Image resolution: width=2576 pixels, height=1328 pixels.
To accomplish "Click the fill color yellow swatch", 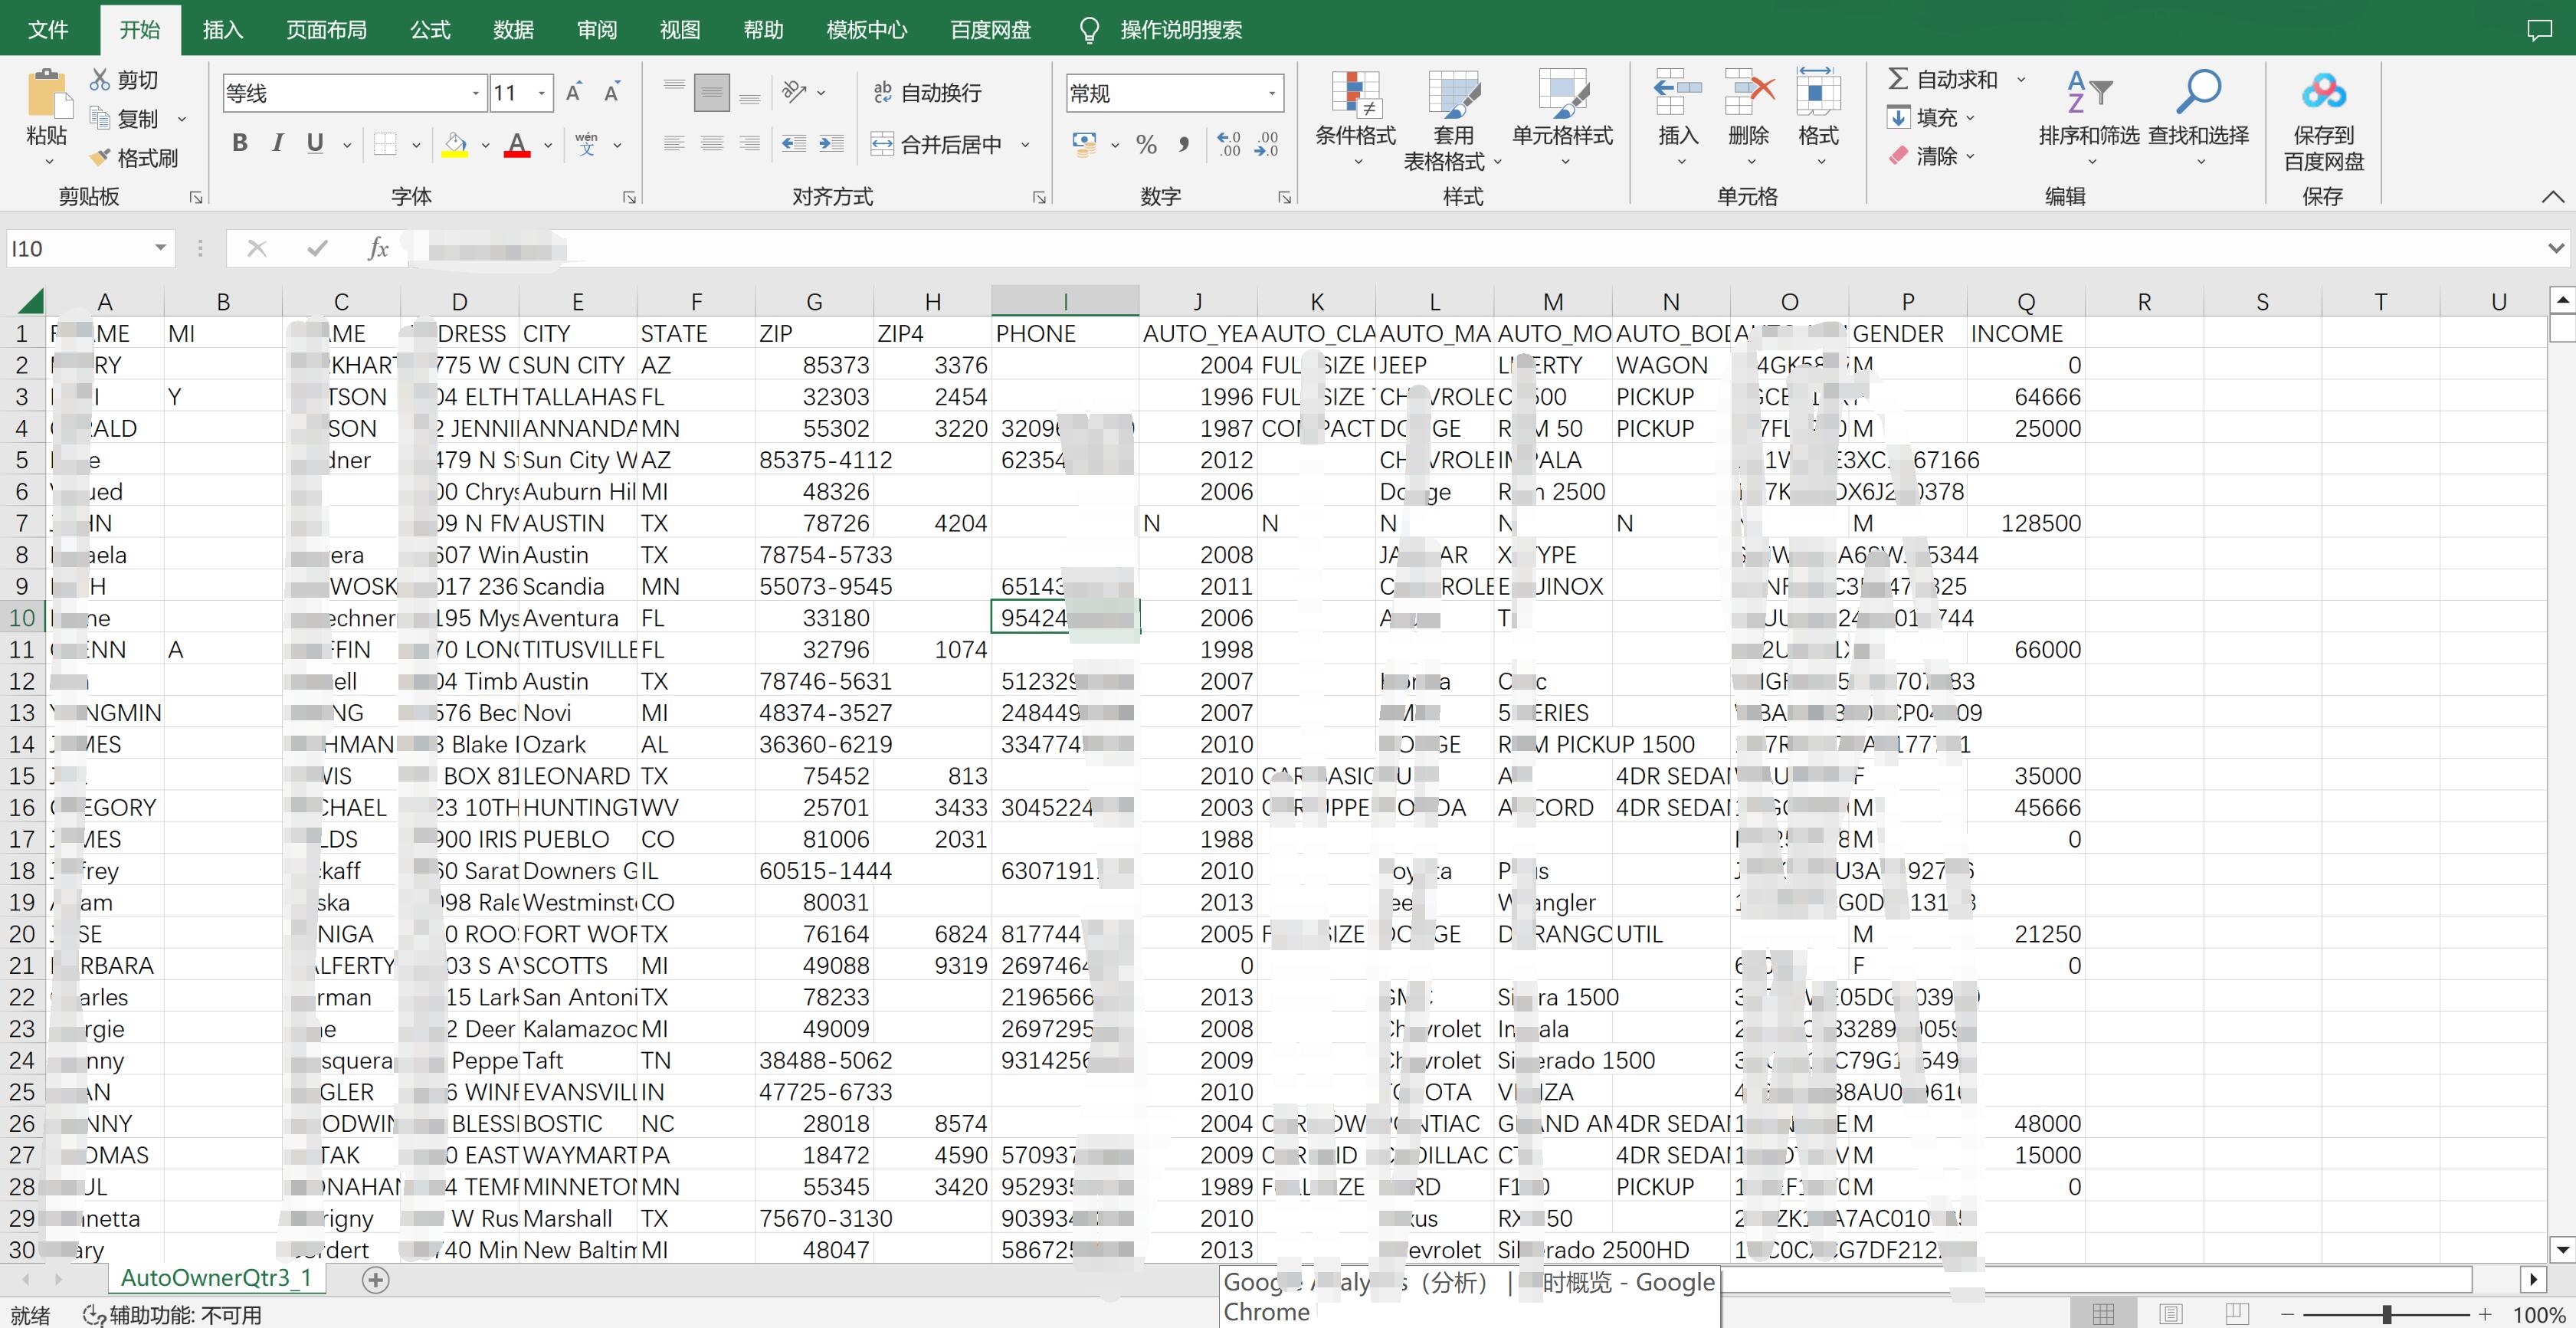I will [455, 145].
